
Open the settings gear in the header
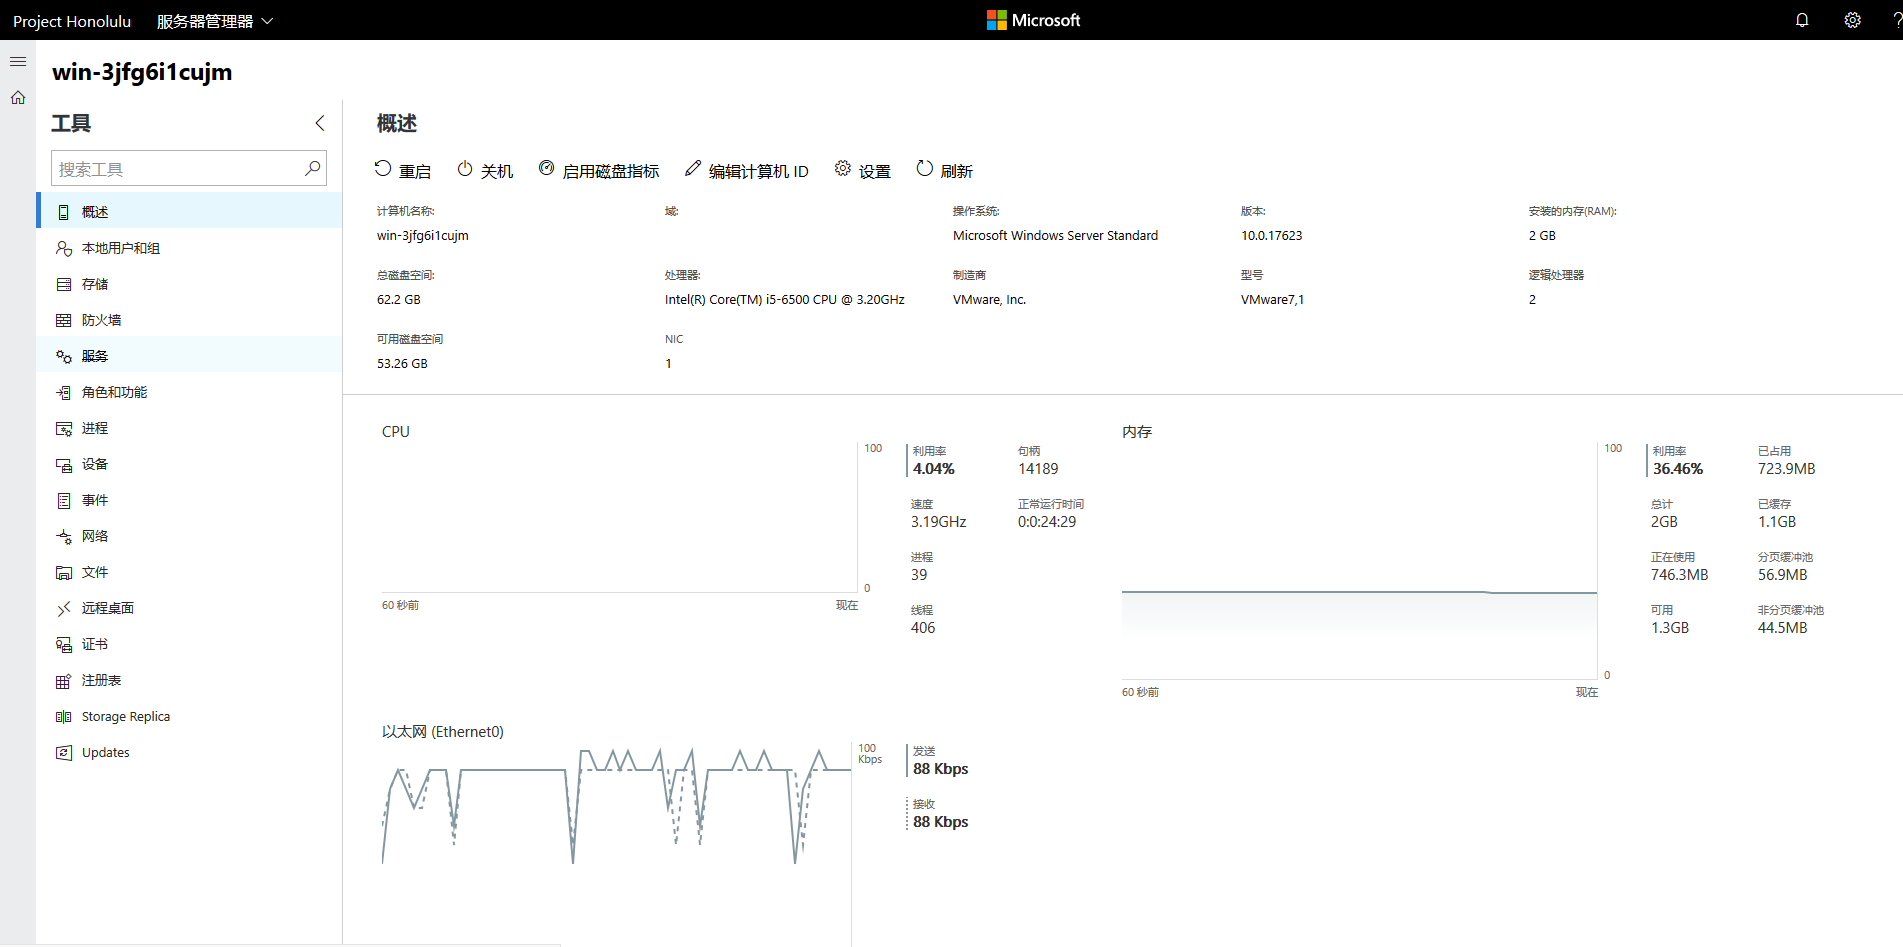tap(1853, 20)
